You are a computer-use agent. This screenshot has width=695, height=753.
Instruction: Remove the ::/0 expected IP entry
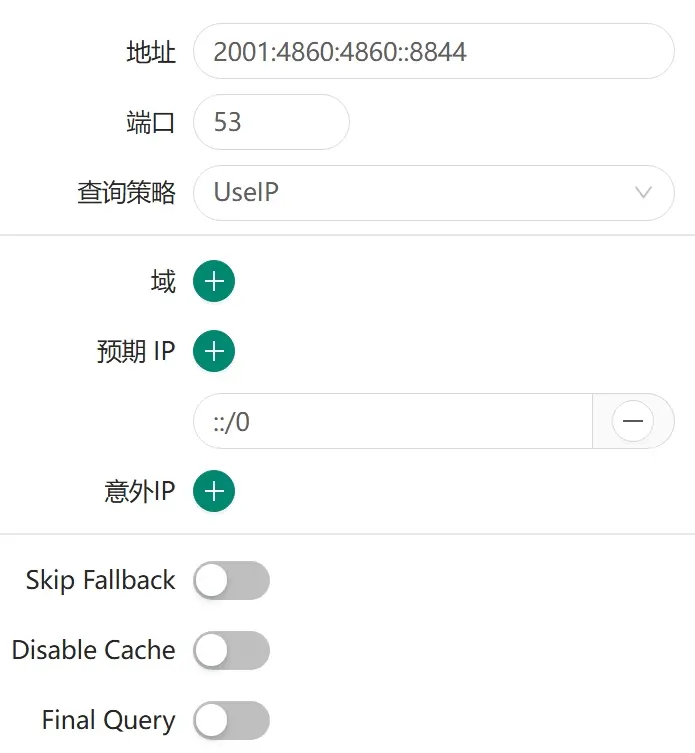pyautogui.click(x=632, y=422)
